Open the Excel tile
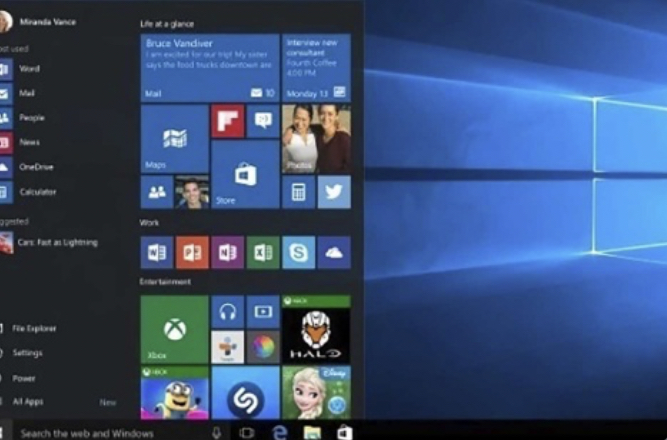Viewport: 667px width, 440px height. pyautogui.click(x=263, y=253)
